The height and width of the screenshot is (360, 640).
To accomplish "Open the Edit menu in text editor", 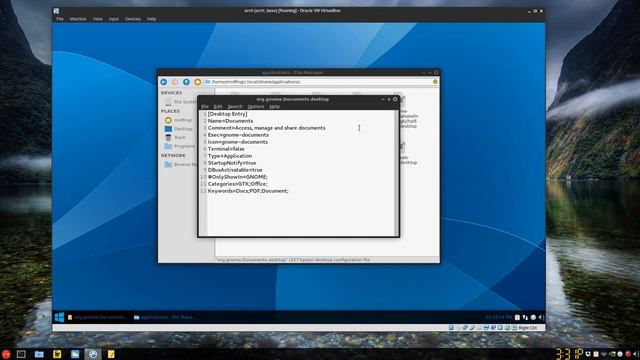I will tap(218, 107).
